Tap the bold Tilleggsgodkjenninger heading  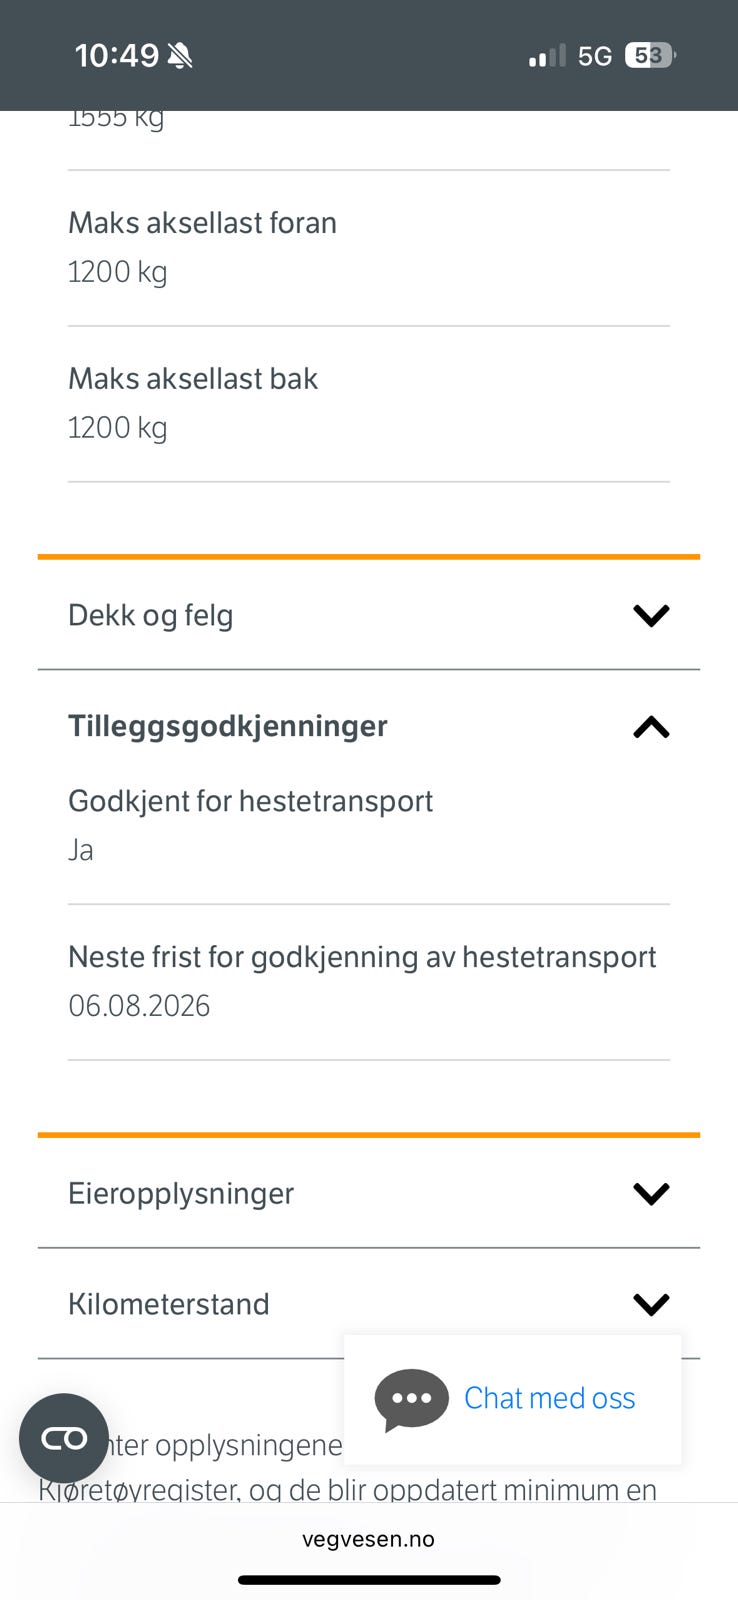pyautogui.click(x=228, y=726)
